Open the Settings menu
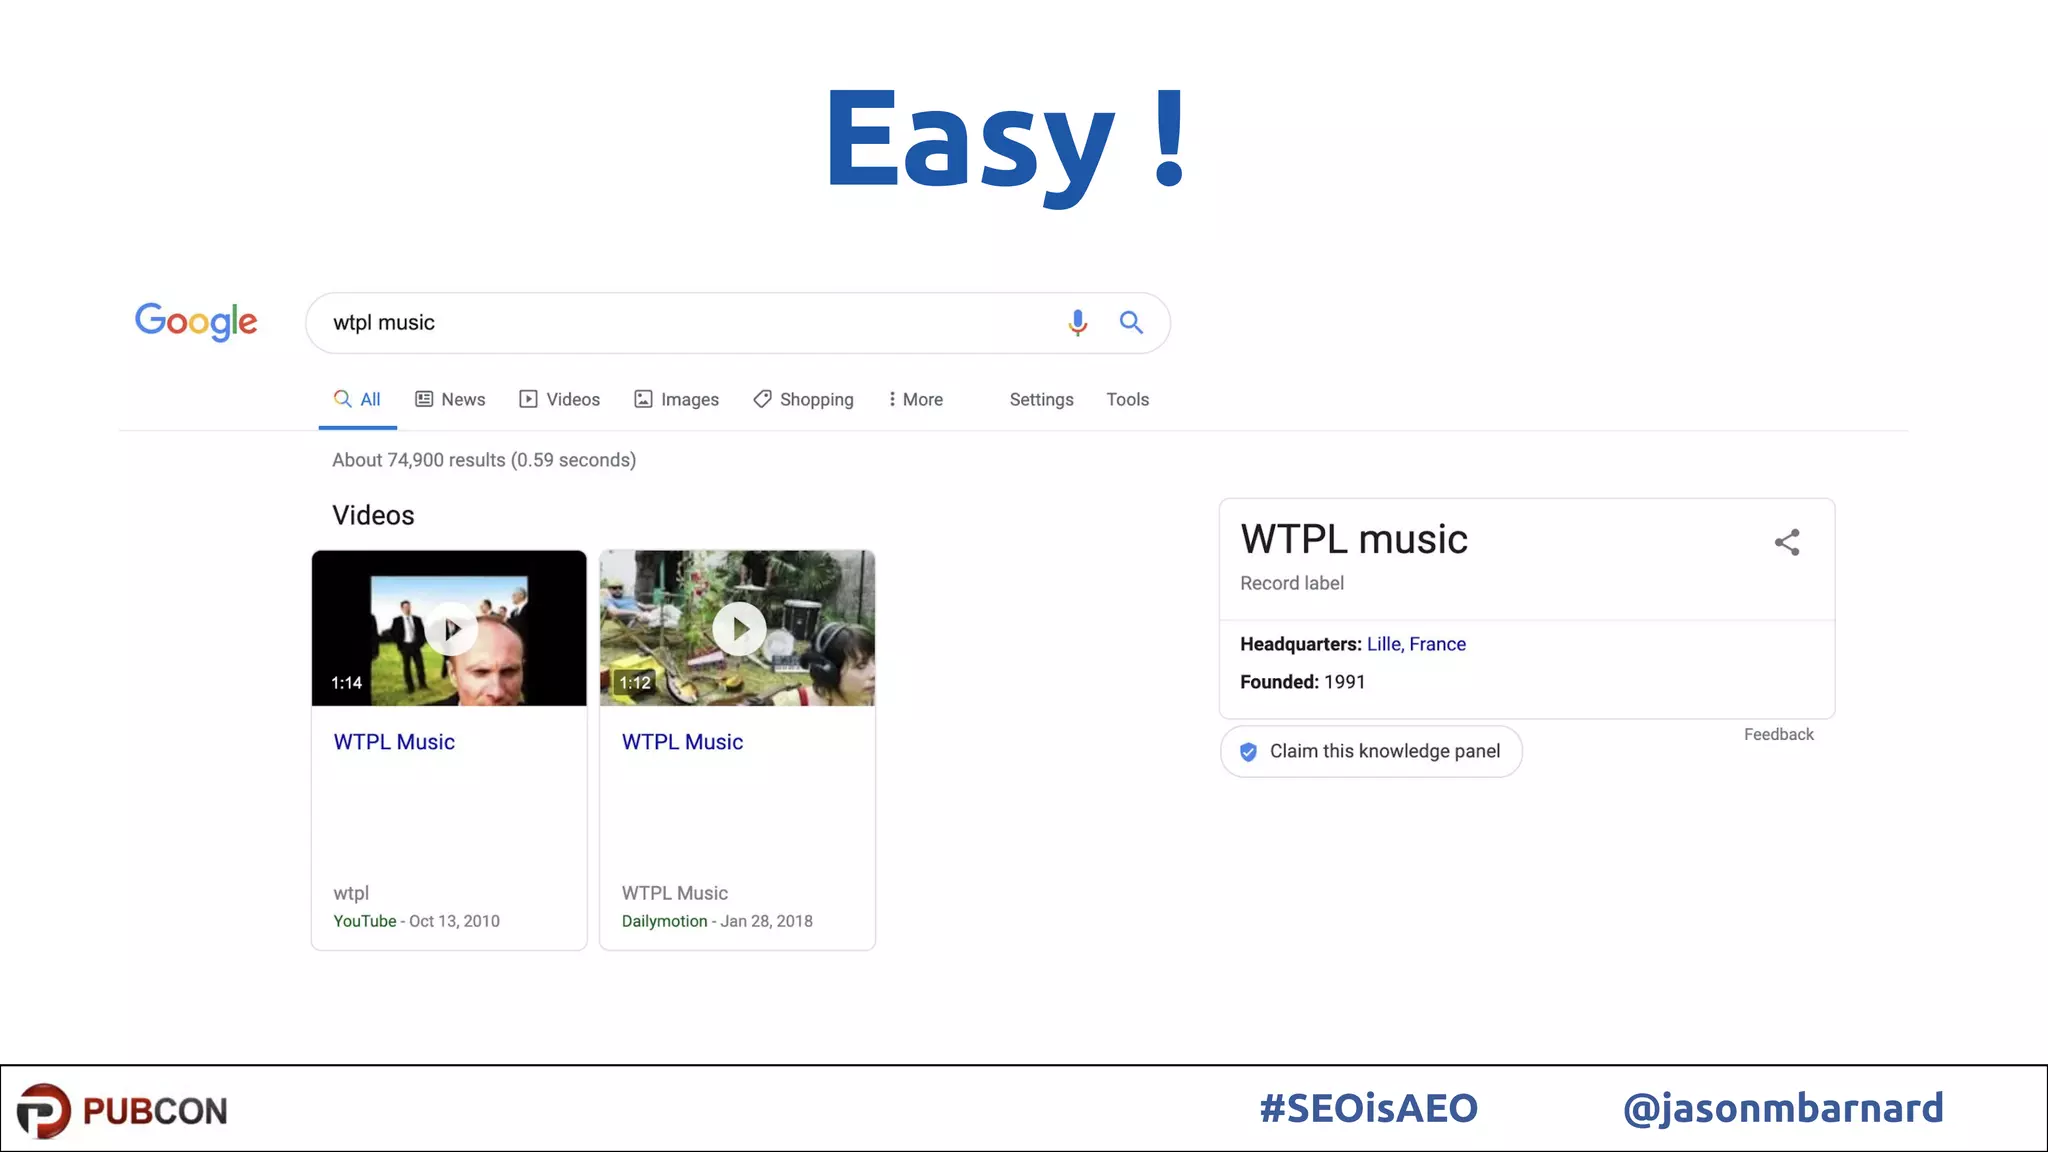The width and height of the screenshot is (2048, 1152). 1041,399
